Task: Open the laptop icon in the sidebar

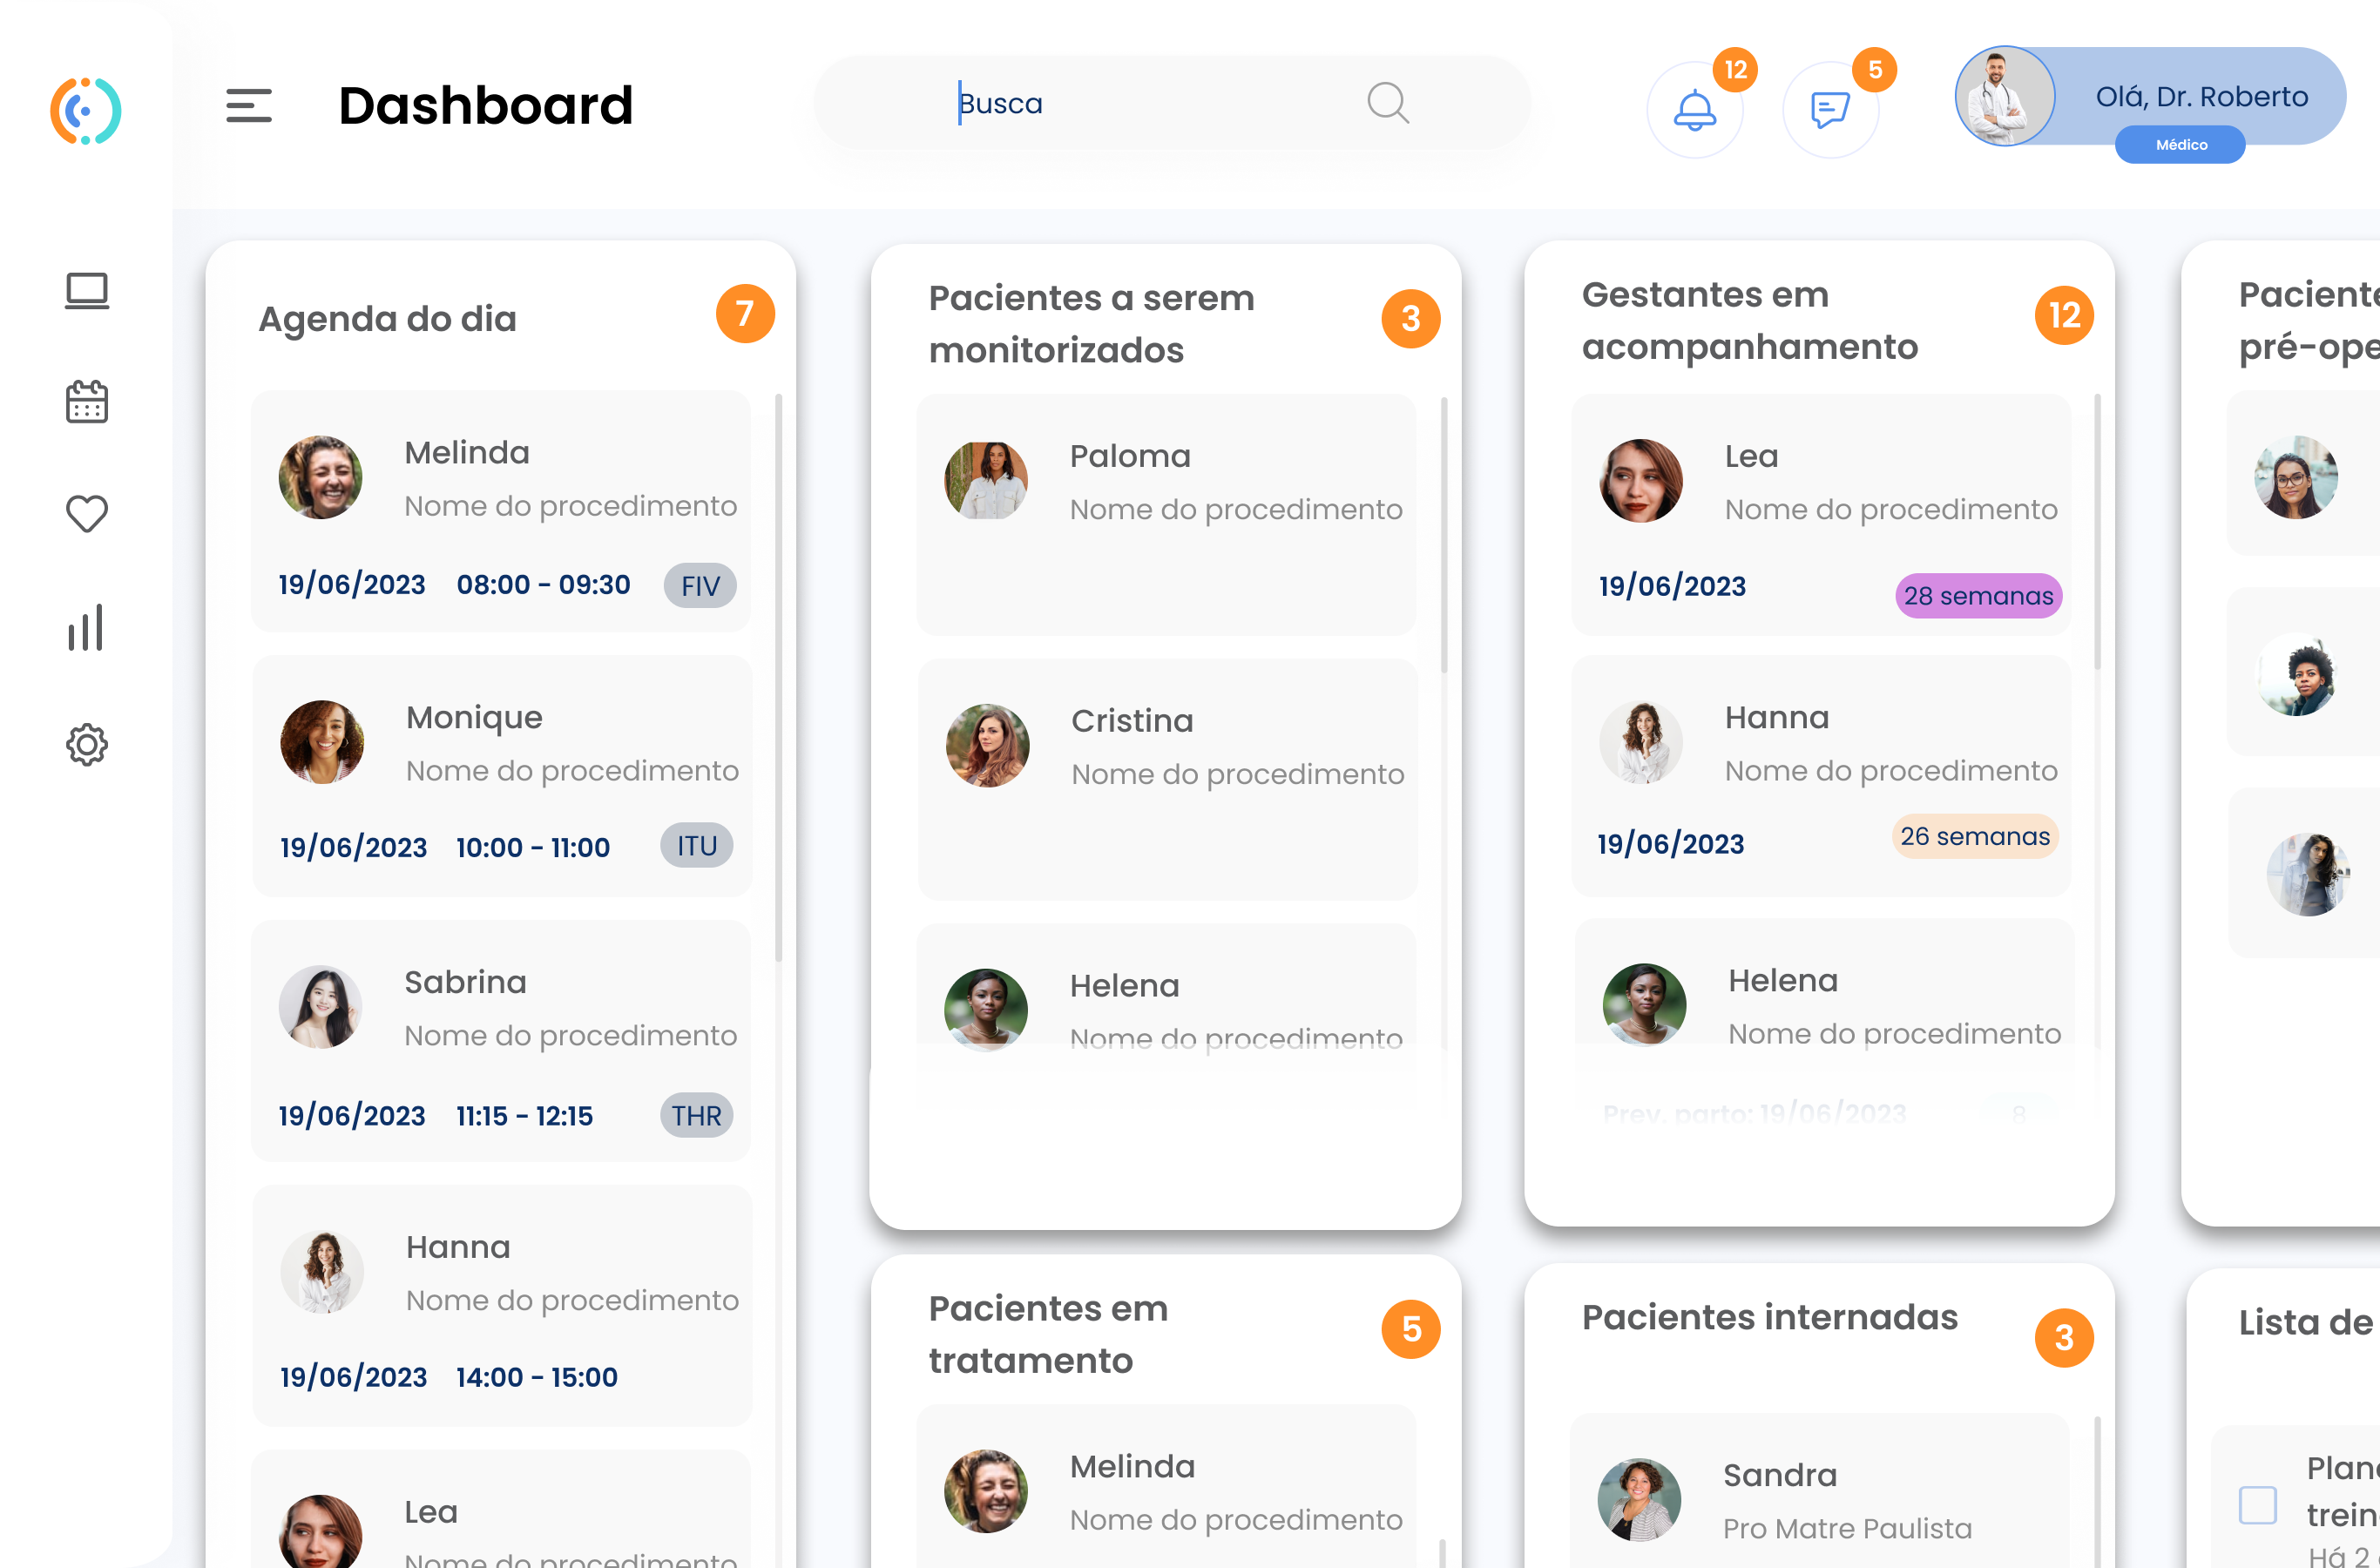Action: coord(87,291)
